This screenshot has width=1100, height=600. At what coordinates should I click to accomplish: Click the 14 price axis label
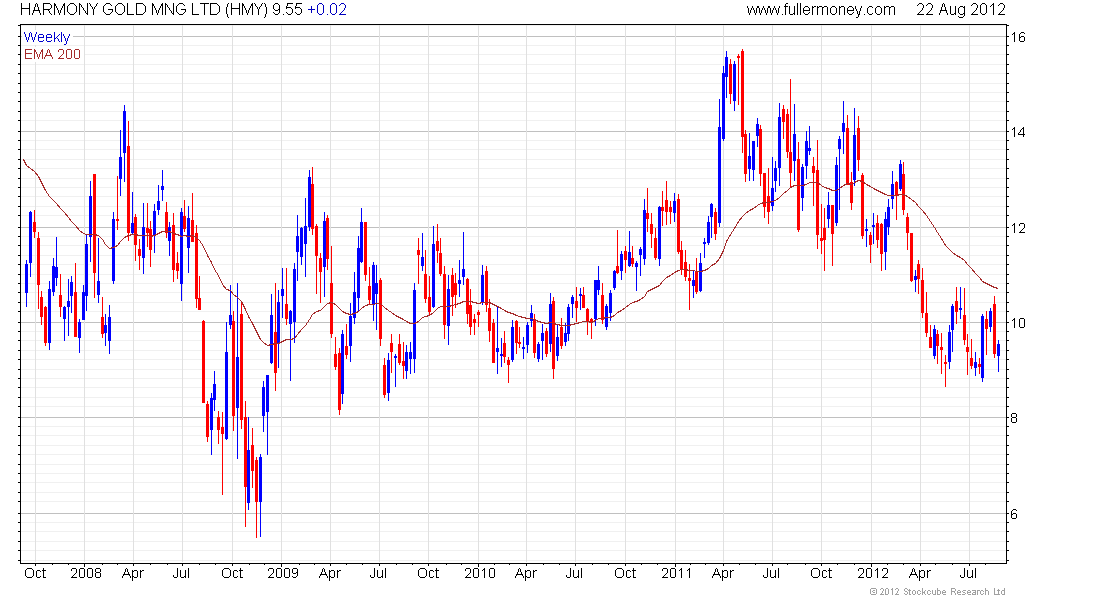1017,132
